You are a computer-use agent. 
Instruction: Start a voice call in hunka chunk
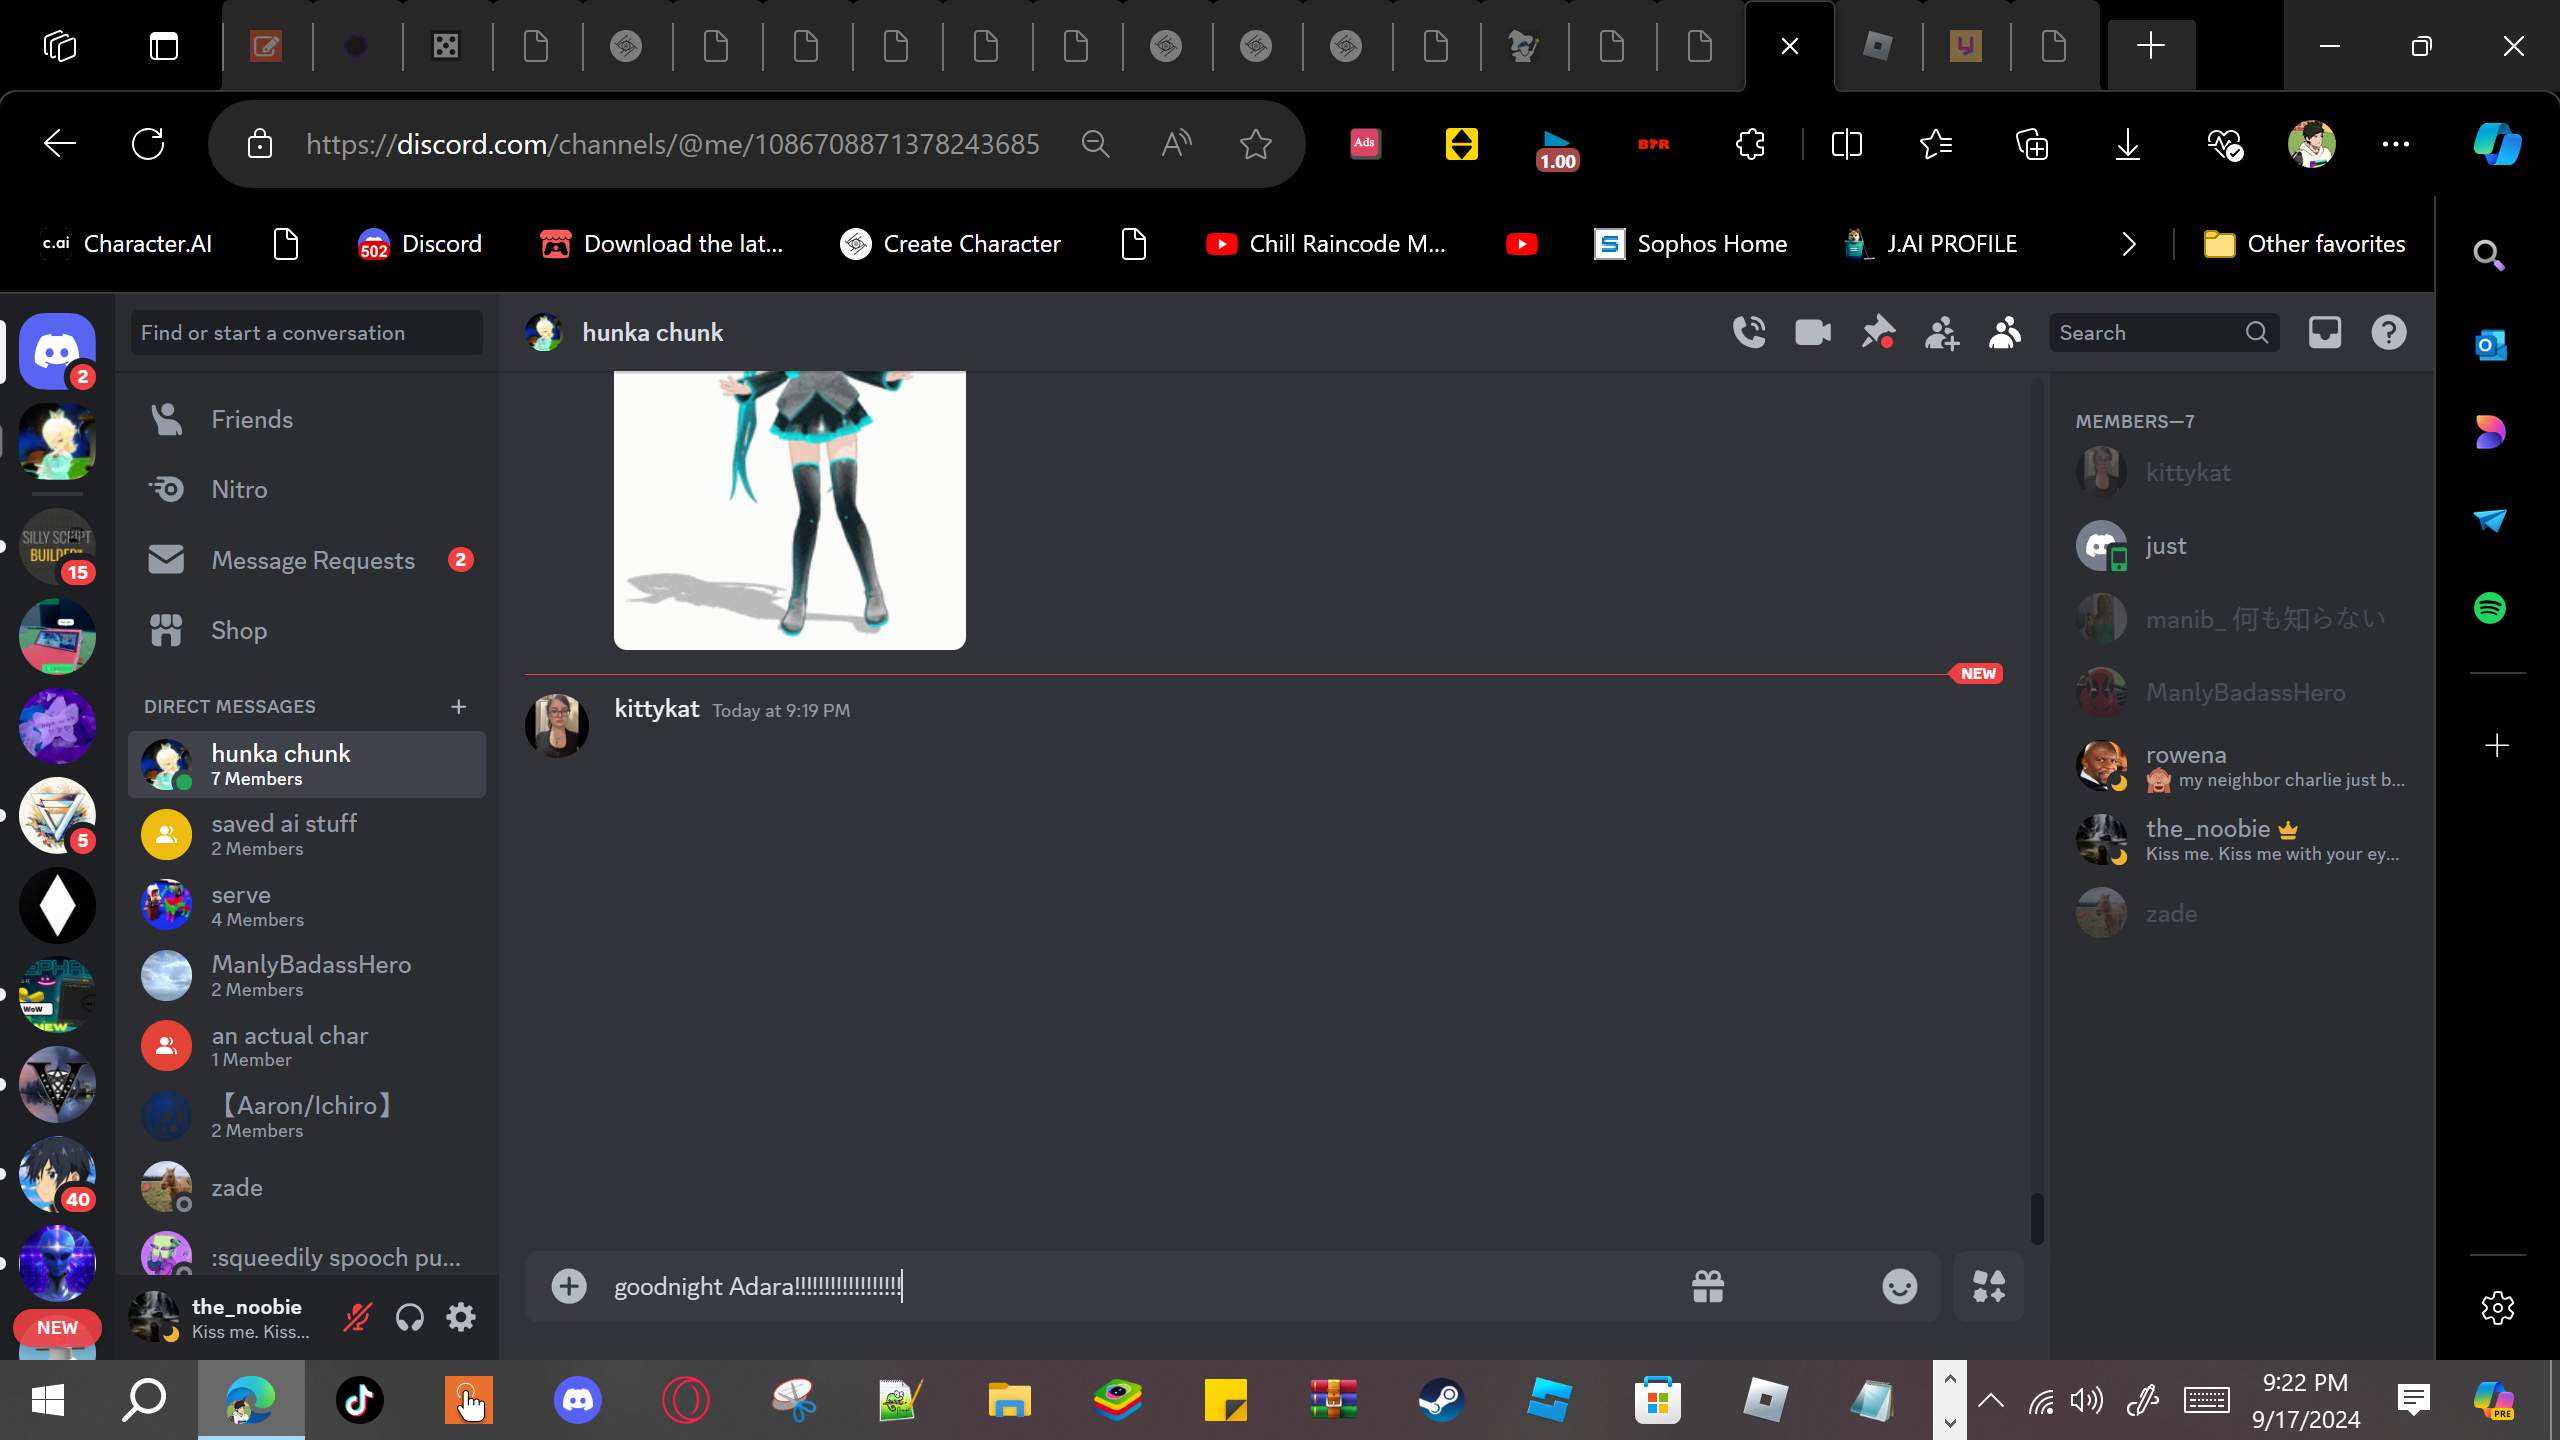(1749, 332)
